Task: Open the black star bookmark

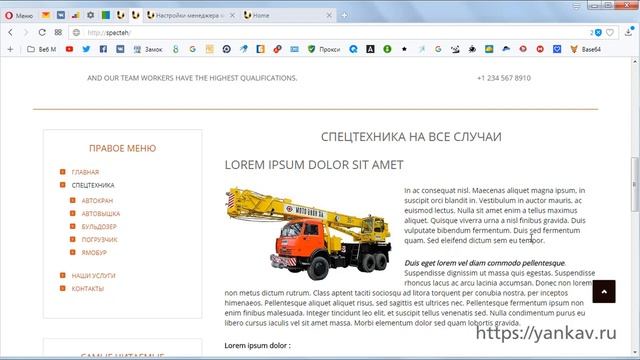Action: 404,49
